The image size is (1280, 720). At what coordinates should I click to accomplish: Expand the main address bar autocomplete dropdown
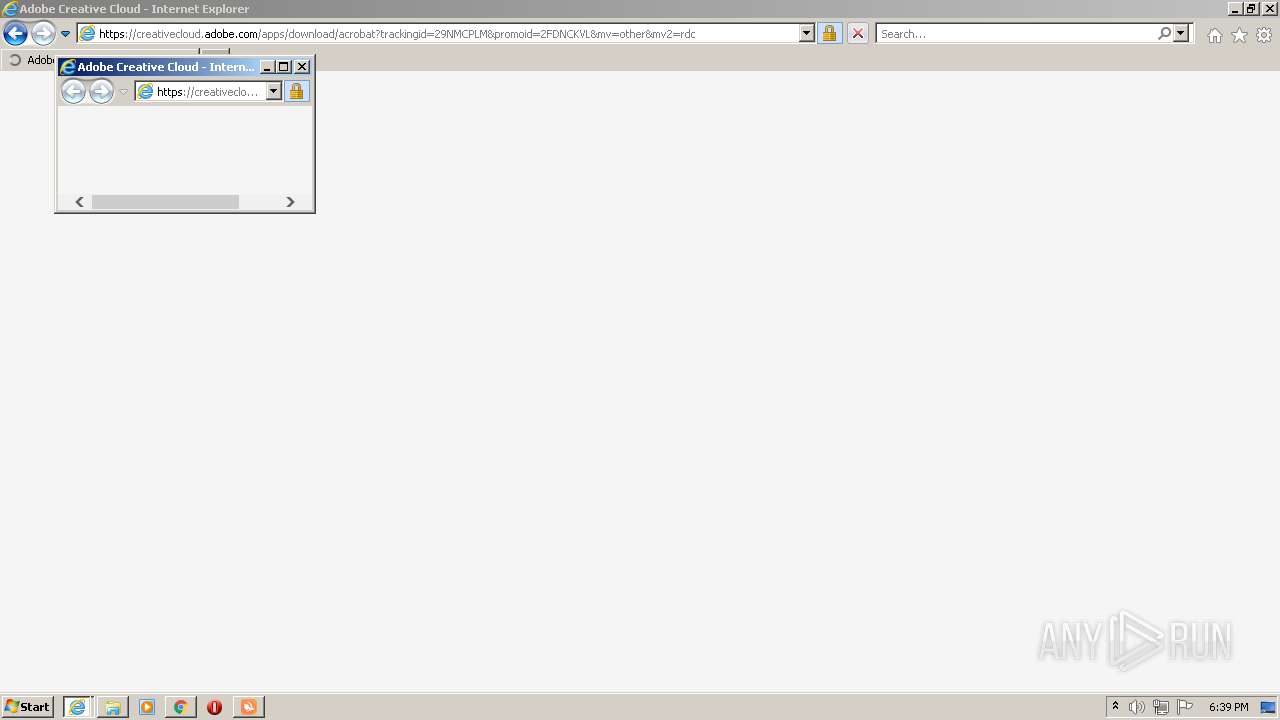807,33
